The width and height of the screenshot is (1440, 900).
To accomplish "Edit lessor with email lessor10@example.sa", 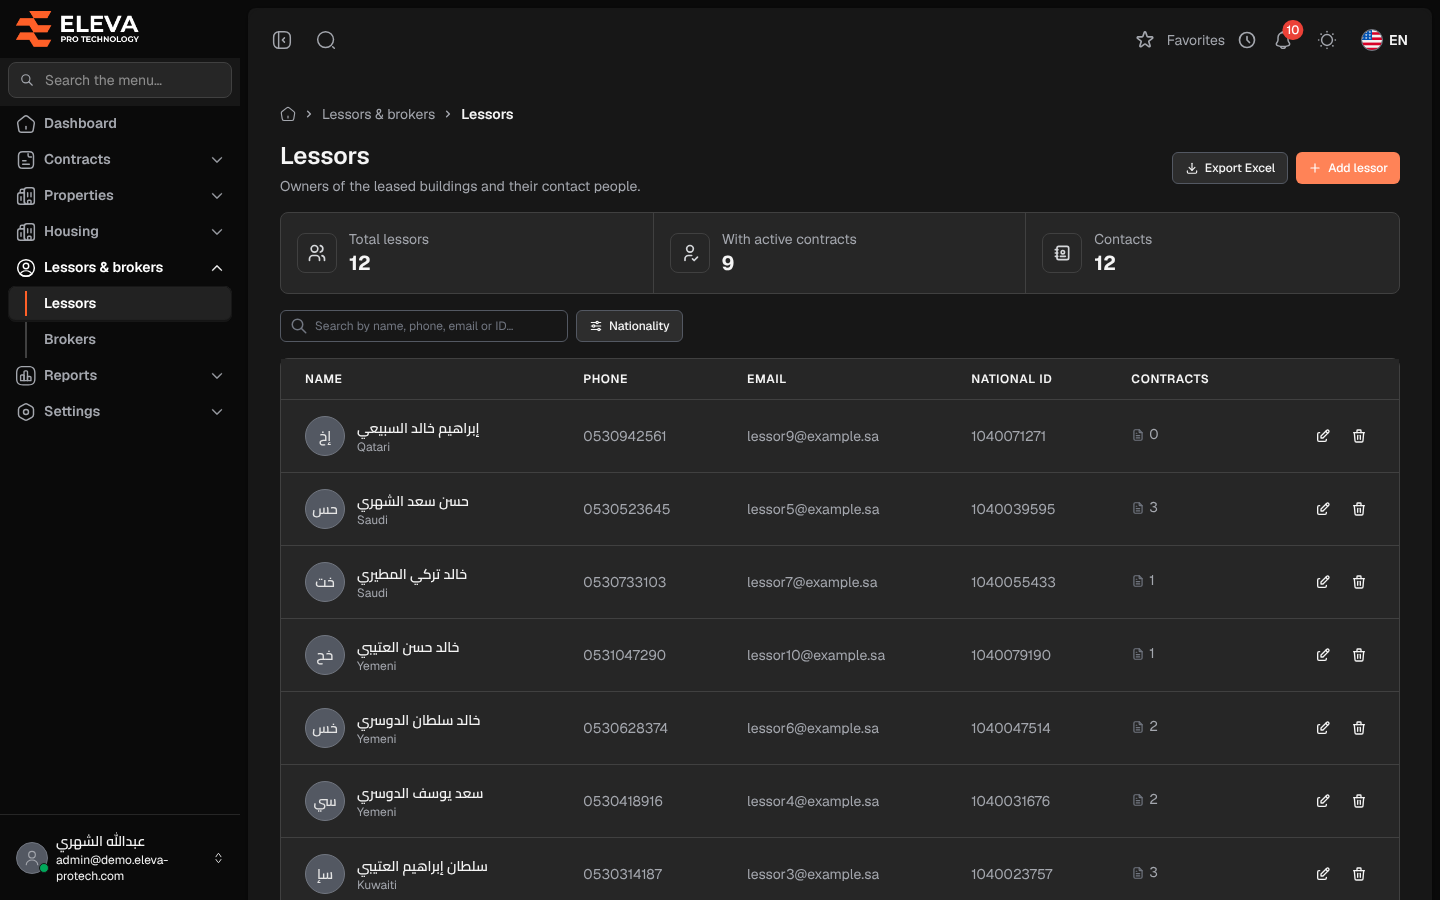I will [1323, 655].
